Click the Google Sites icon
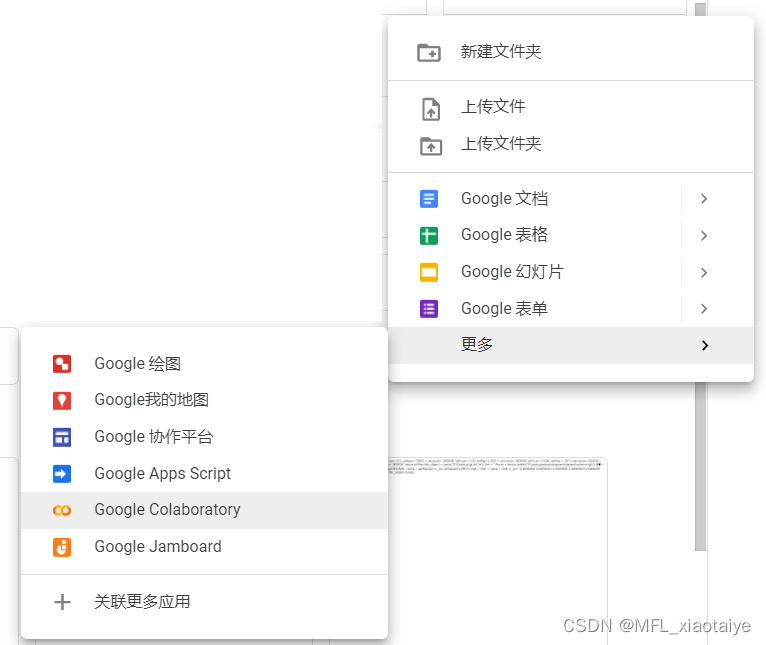766x645 pixels. pos(62,437)
